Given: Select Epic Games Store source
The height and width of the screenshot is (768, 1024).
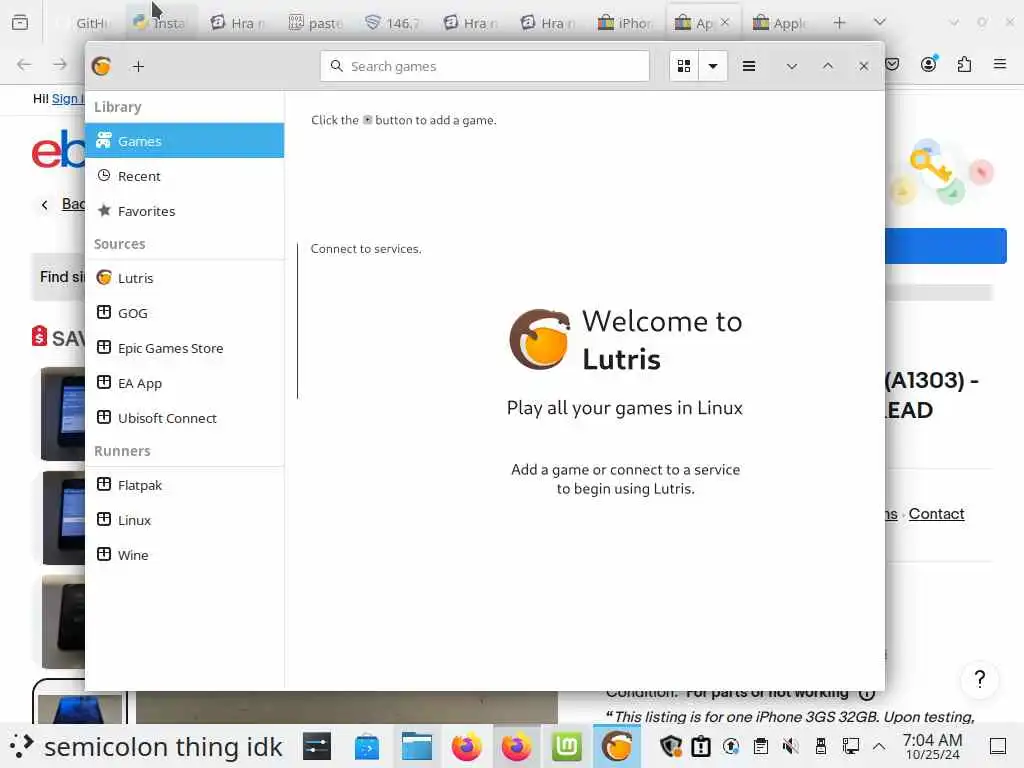Looking at the screenshot, I should (184, 347).
